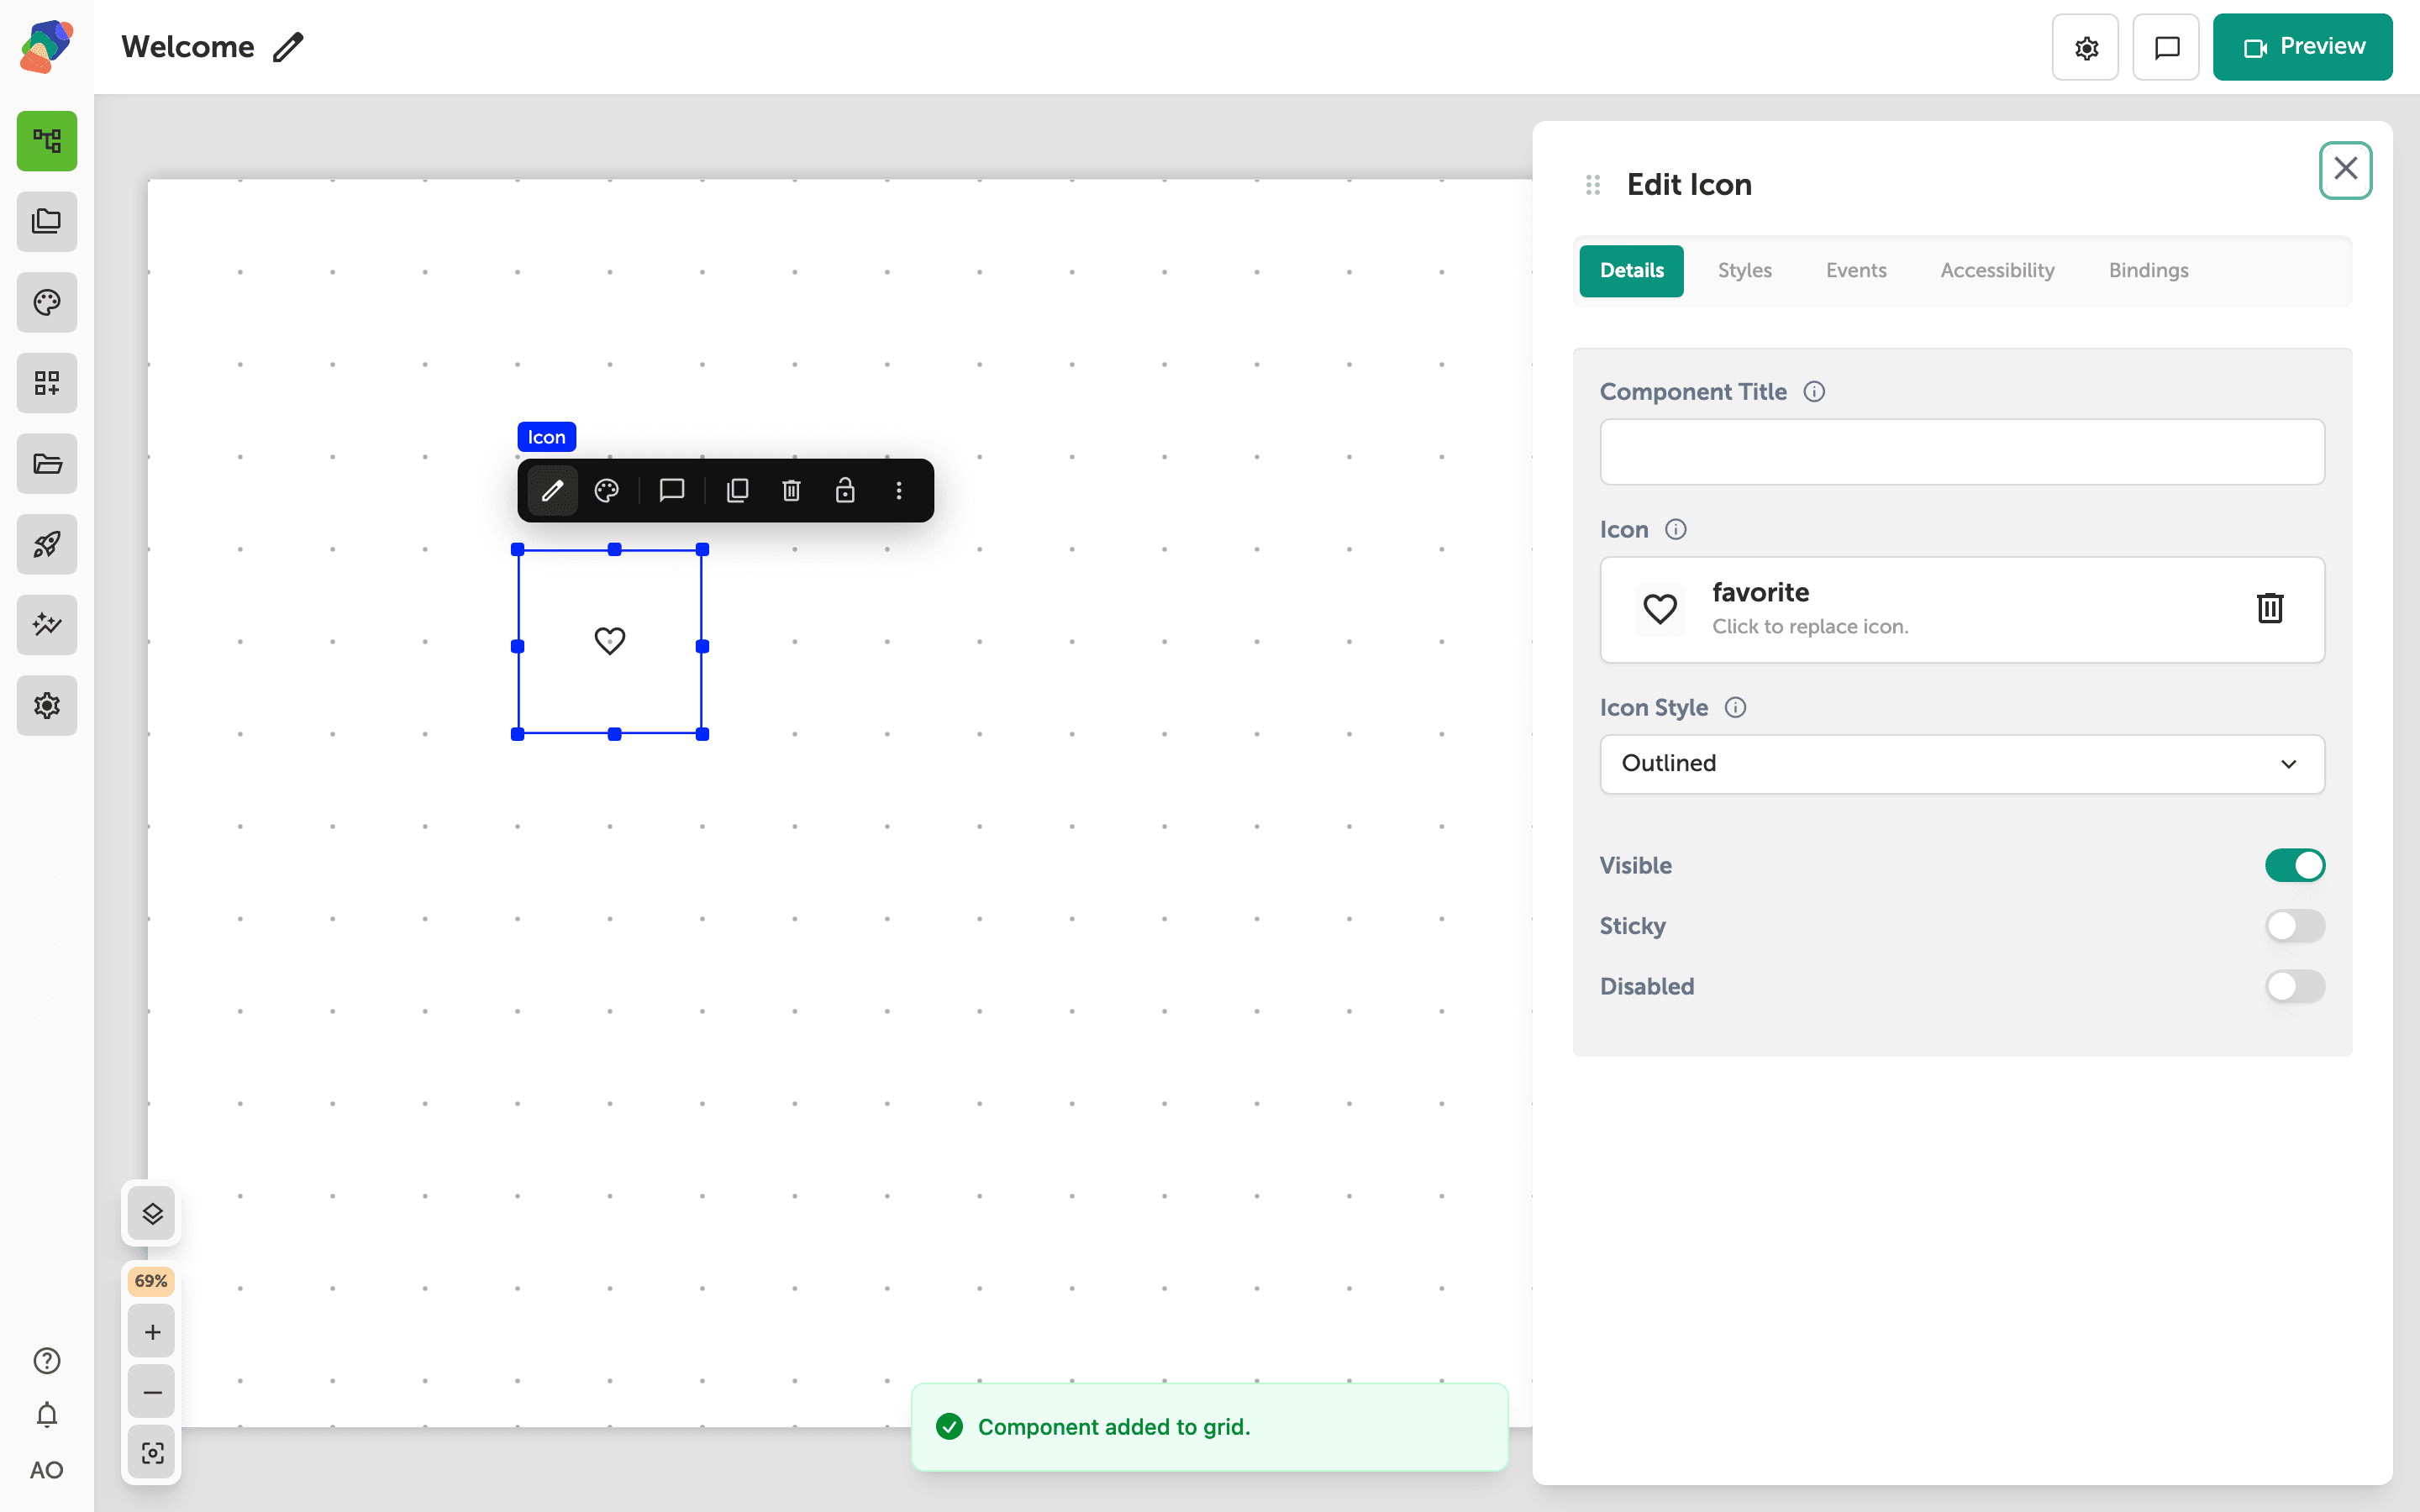Open the Icon Style Outlined dropdown
The width and height of the screenshot is (2420, 1512).
(1962, 764)
